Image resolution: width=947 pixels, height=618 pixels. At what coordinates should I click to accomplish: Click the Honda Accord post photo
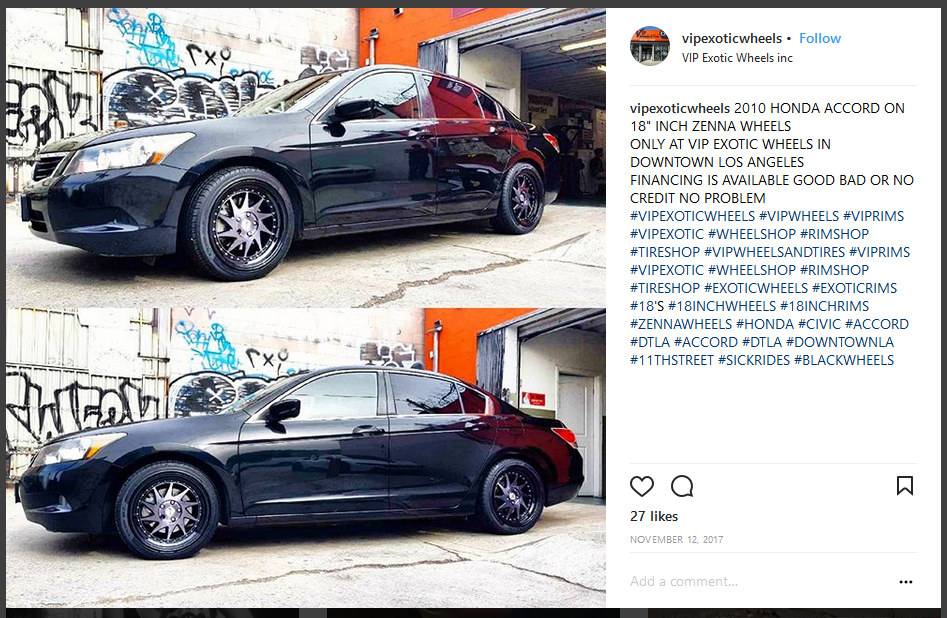[x=306, y=307]
